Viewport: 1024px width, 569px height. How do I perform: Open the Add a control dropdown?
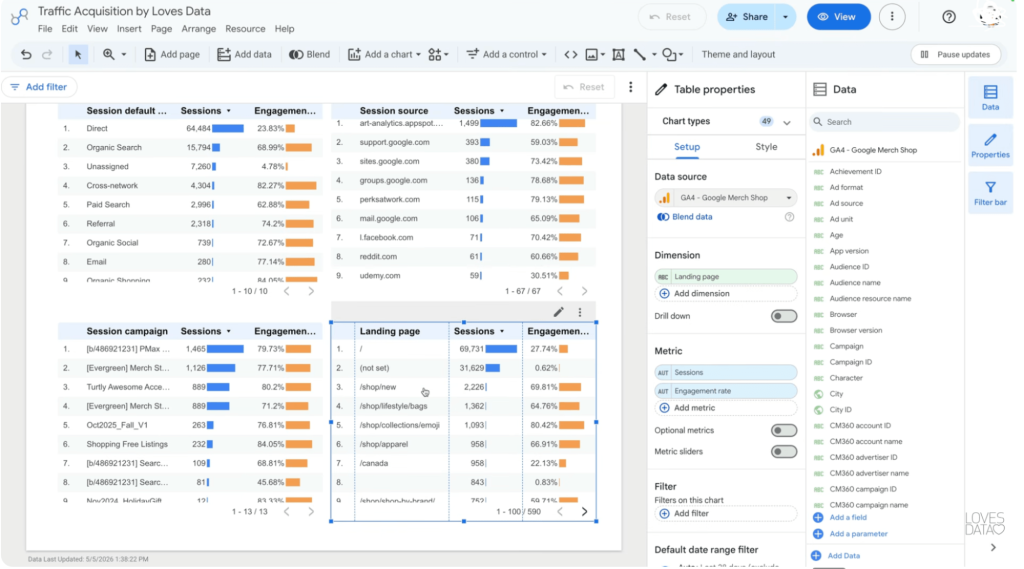click(507, 54)
